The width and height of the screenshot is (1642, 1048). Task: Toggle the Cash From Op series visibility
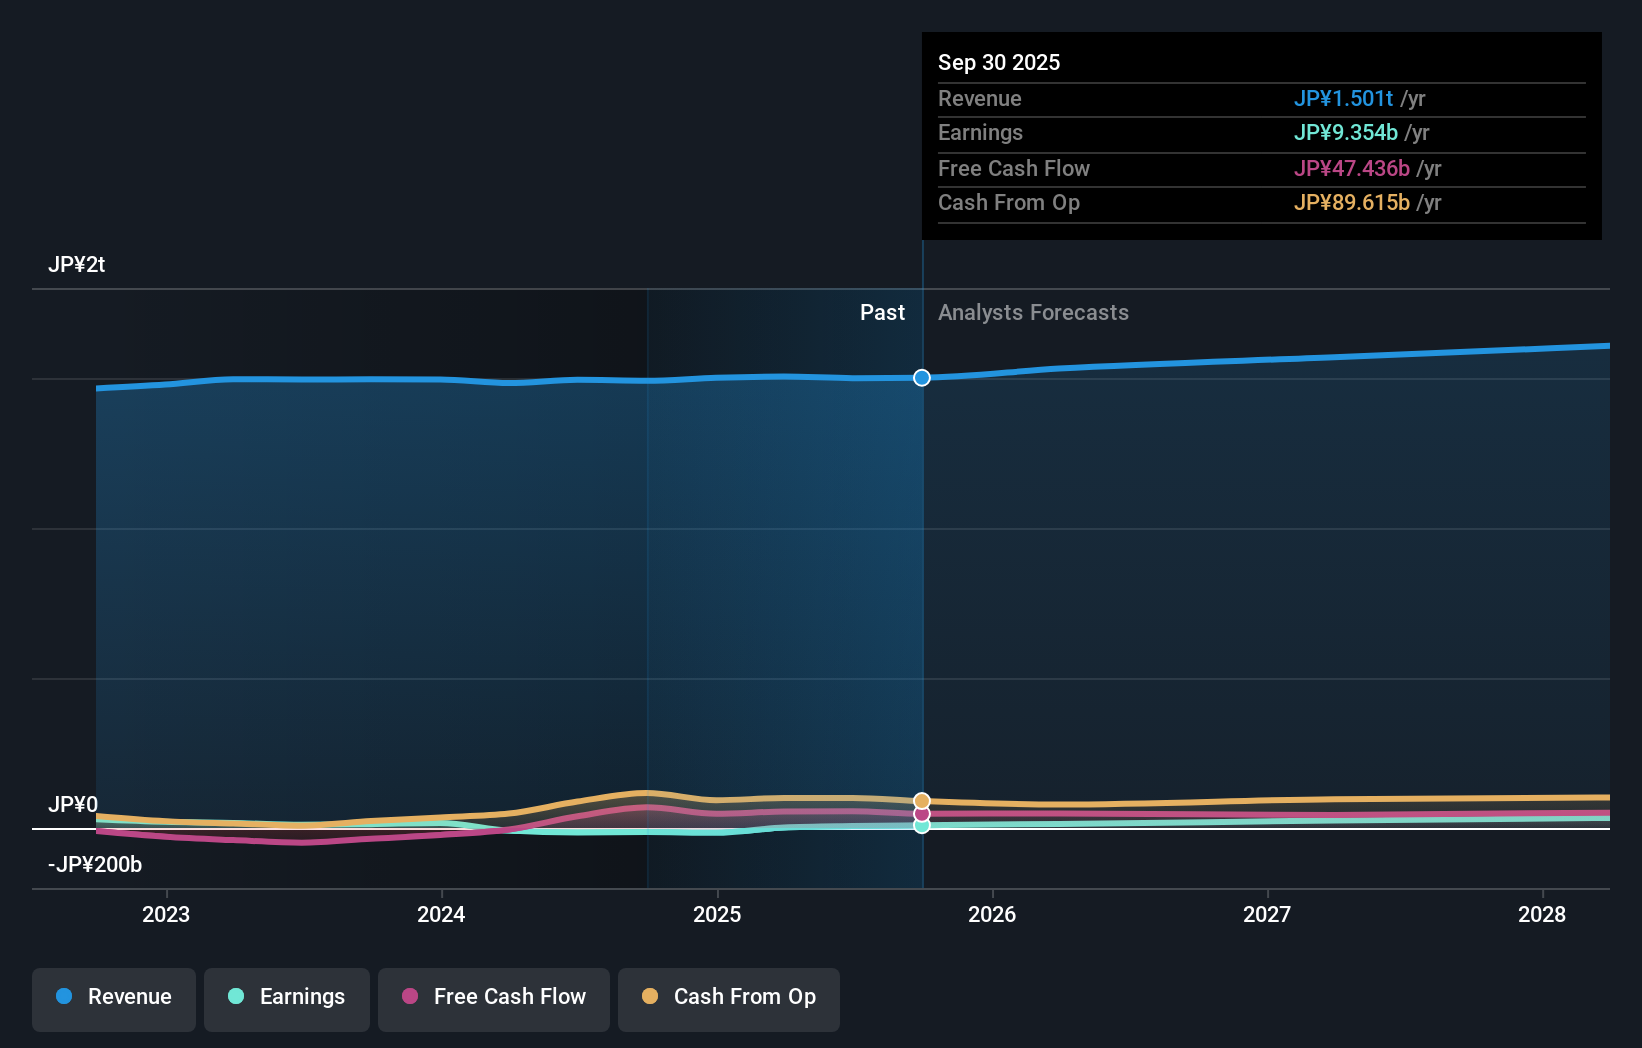pyautogui.click(x=729, y=997)
